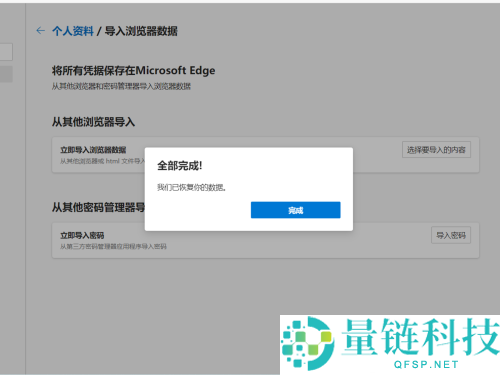This screenshot has height=375, width=500.
Task: Select the 从其他浏览器导入 section heading
Action: coord(93,122)
